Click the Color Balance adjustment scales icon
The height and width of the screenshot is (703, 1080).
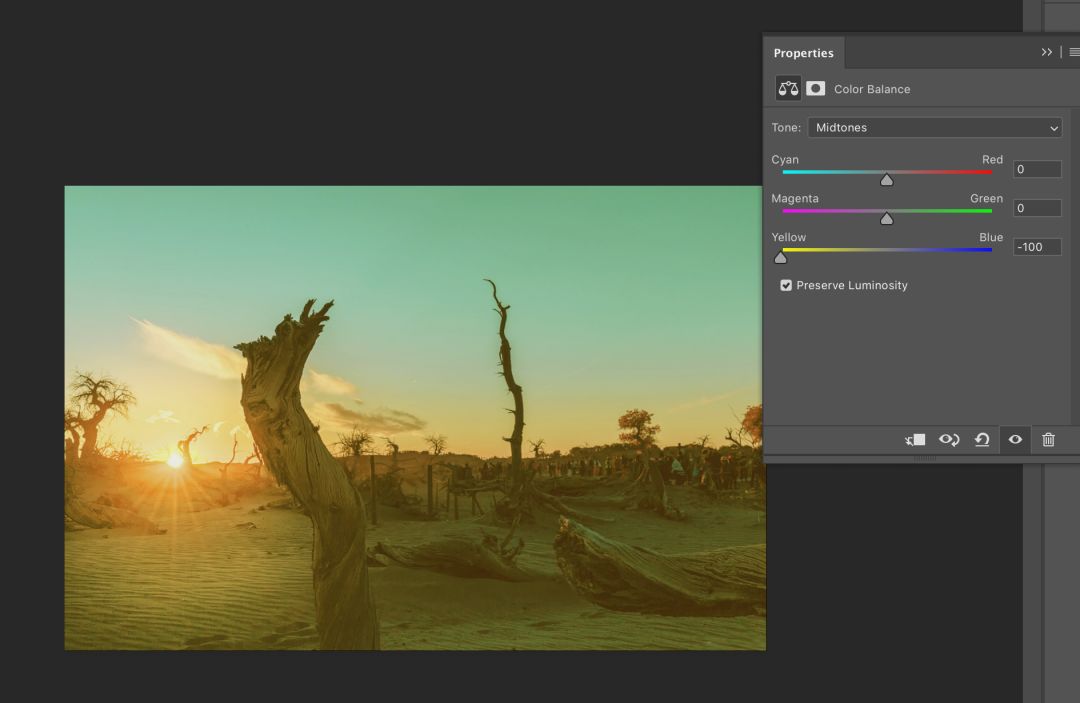[788, 89]
